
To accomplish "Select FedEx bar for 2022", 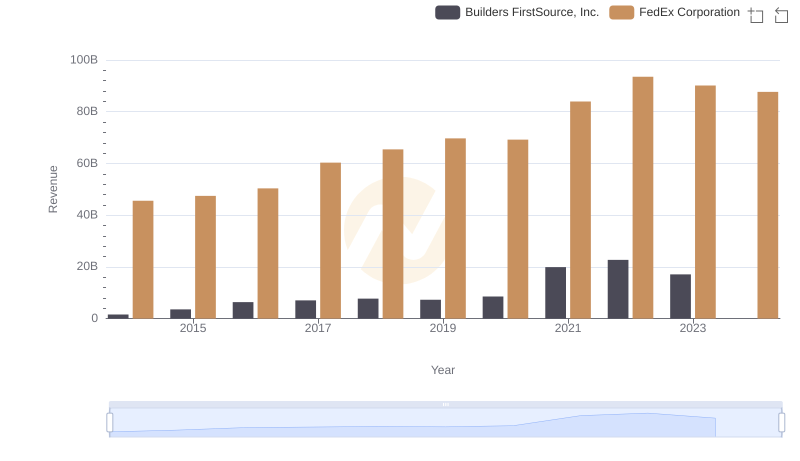I will [x=643, y=198].
